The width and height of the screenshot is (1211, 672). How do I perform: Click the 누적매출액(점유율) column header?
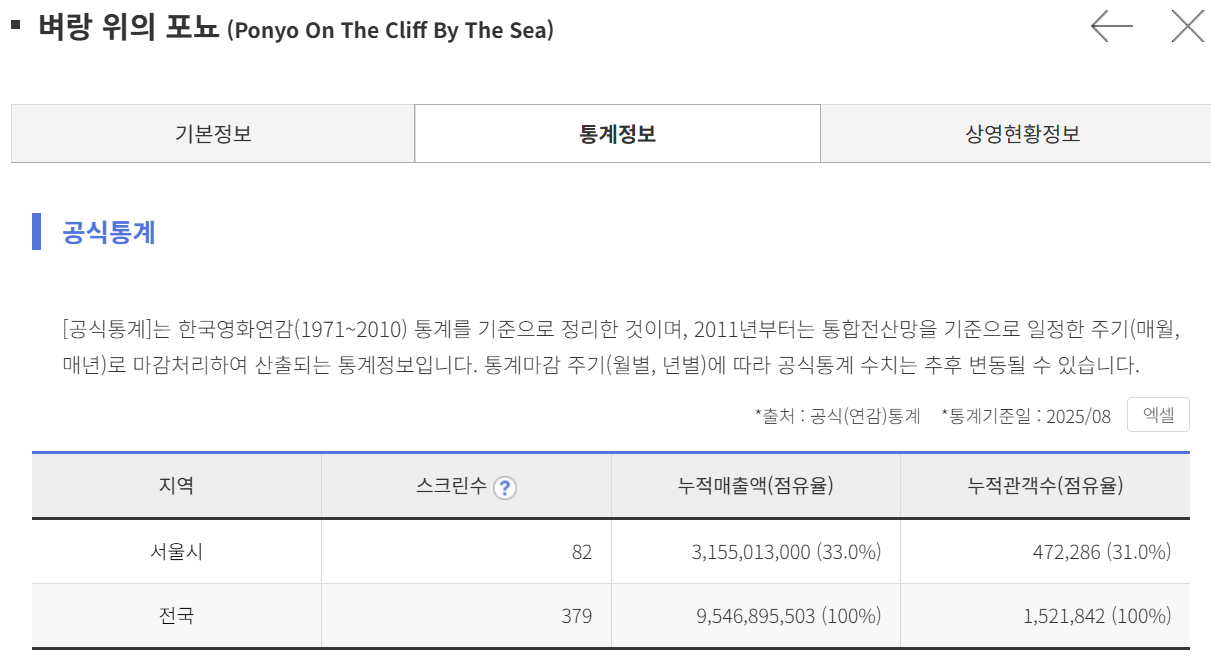(755, 486)
